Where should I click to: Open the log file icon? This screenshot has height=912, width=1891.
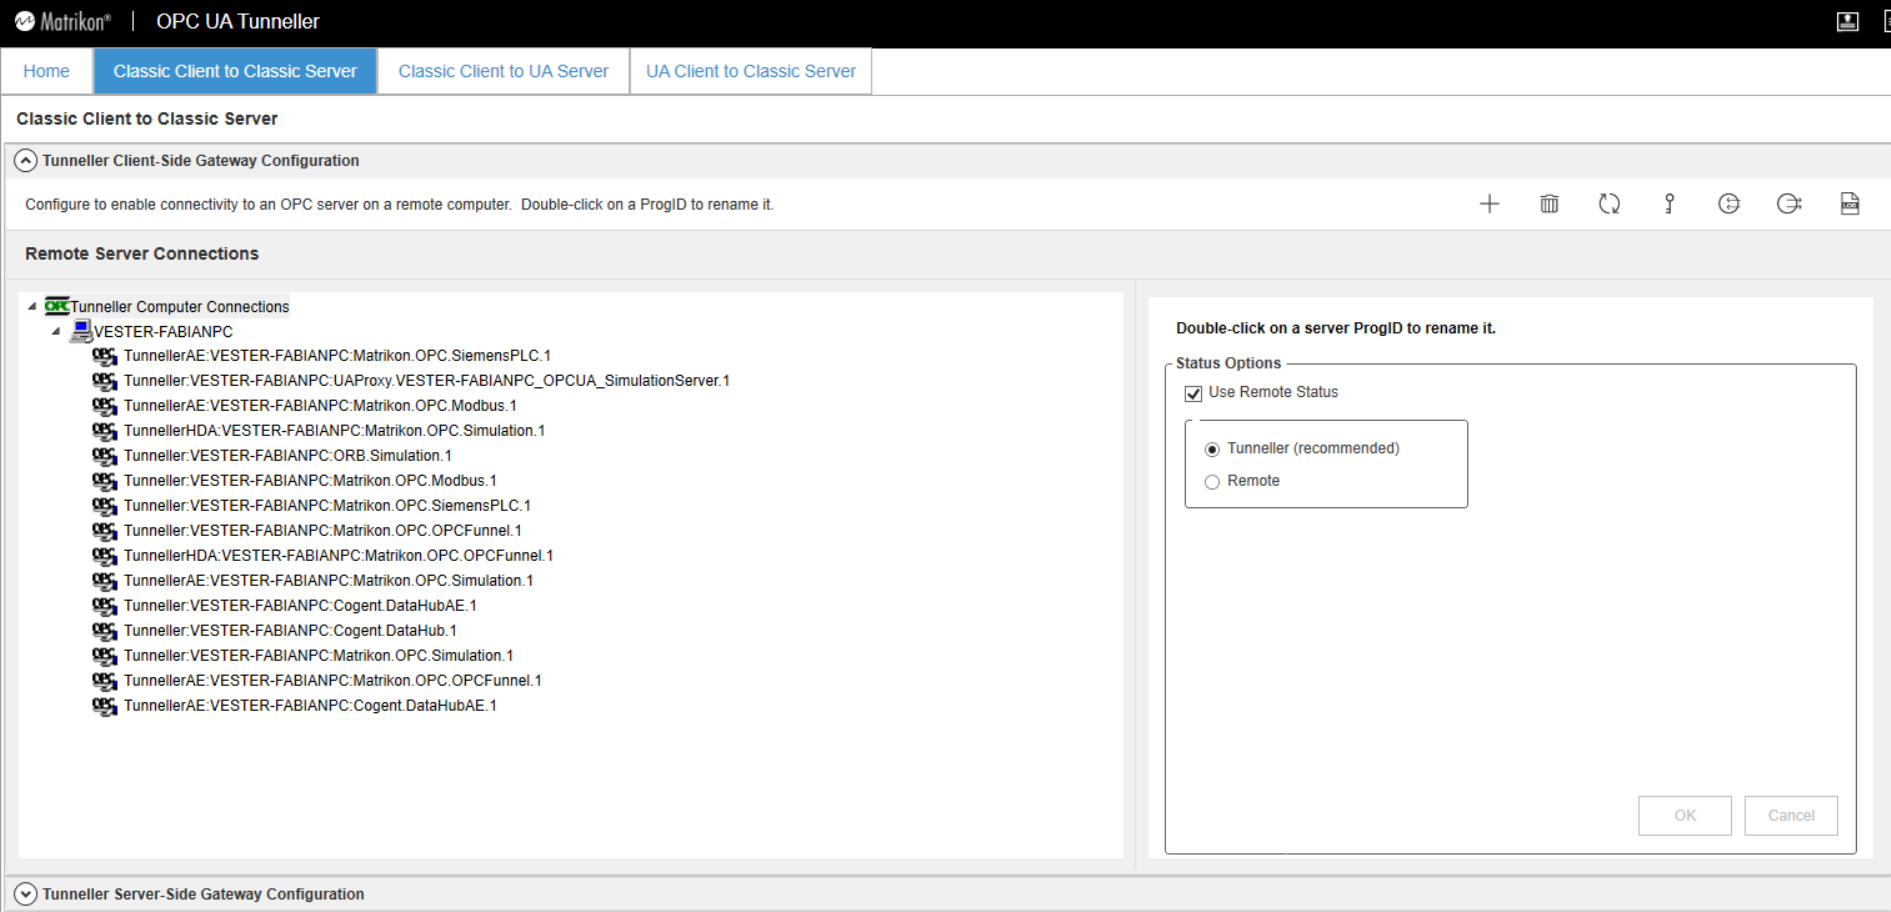[x=1850, y=204]
